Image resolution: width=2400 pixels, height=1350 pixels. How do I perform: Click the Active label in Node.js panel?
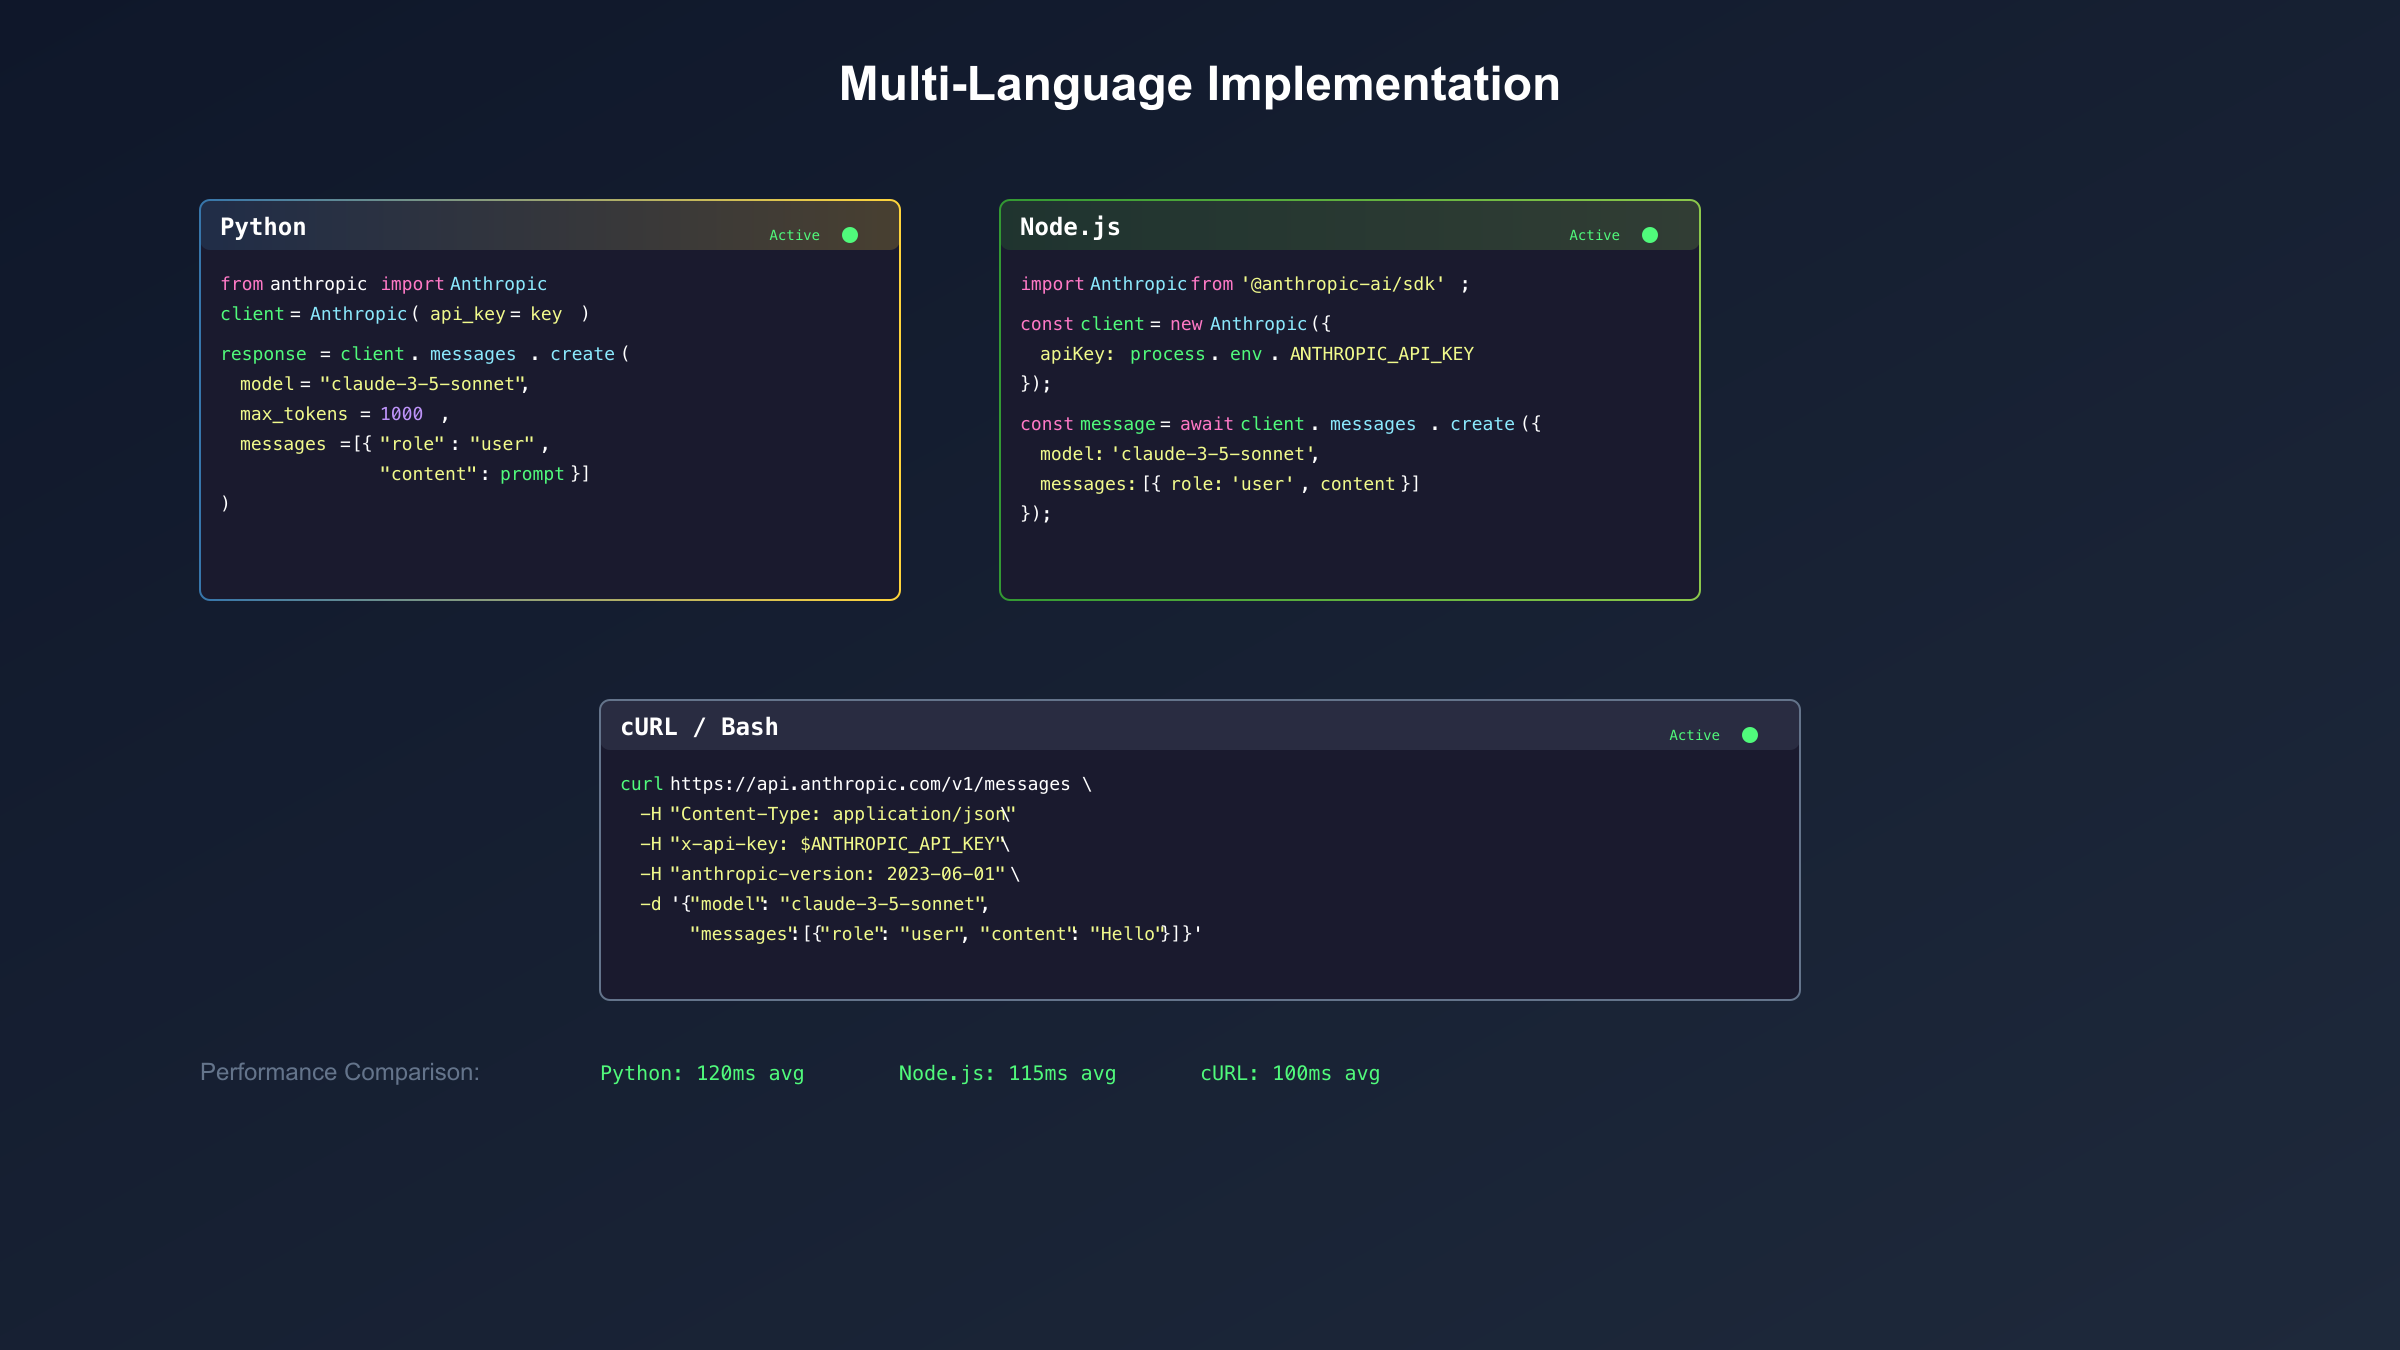click(x=1594, y=235)
